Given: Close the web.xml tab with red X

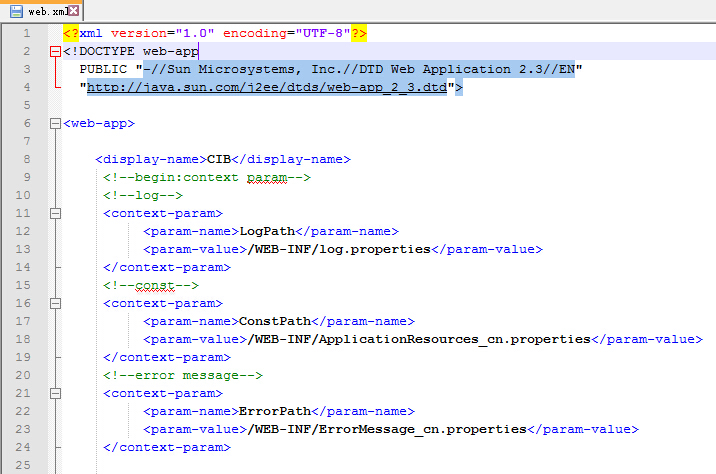Looking at the screenshot, I should click(x=74, y=11).
